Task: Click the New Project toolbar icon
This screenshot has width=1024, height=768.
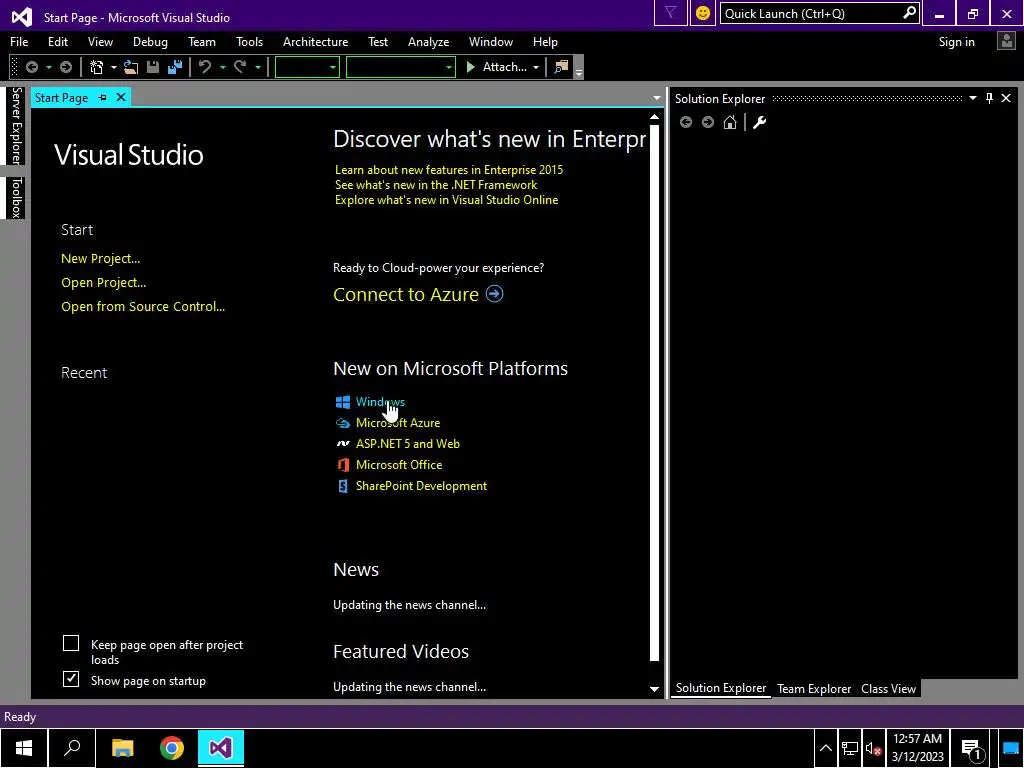Action: click(x=97, y=67)
